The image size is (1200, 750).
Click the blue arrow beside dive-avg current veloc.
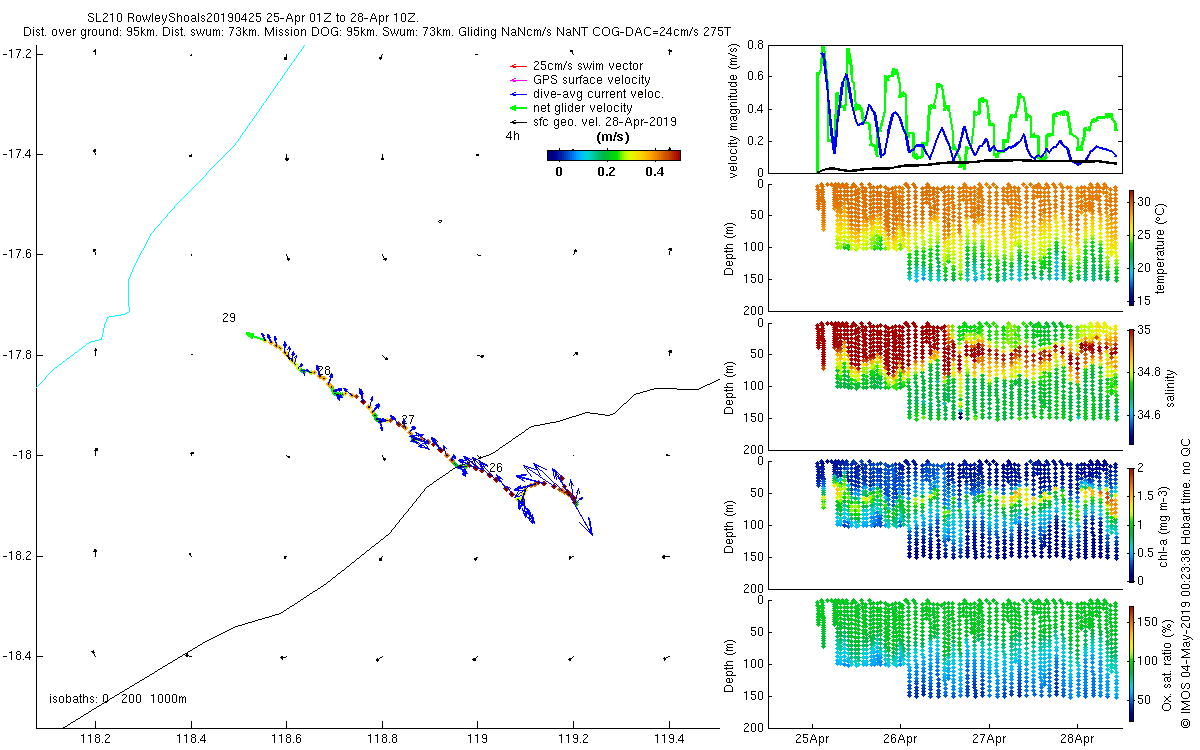coord(517,94)
